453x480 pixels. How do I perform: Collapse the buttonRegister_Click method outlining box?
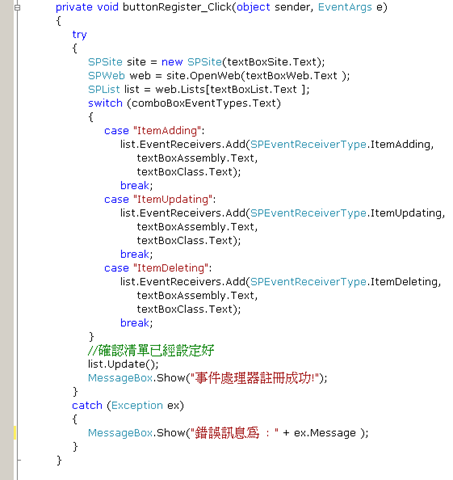click(x=17, y=7)
